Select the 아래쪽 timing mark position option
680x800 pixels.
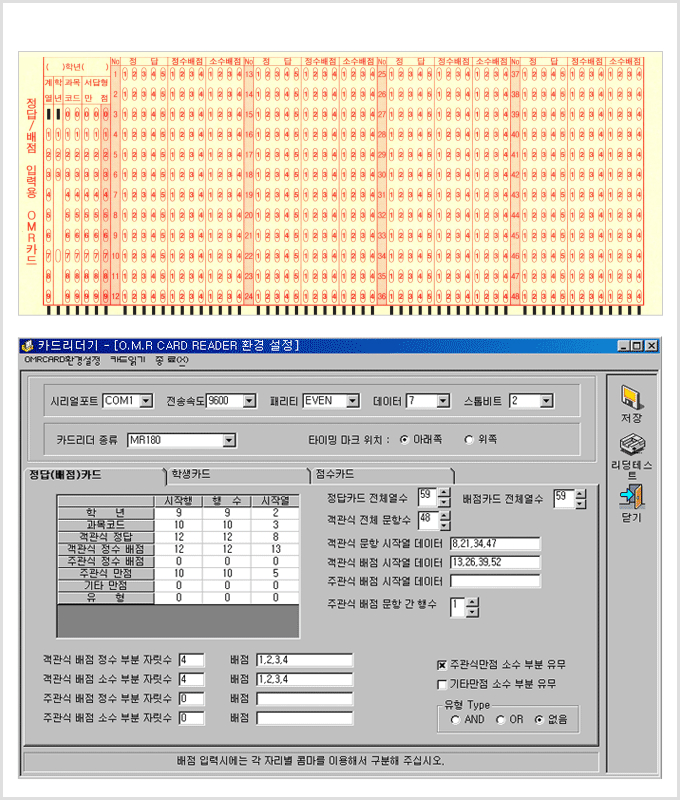pyautogui.click(x=404, y=439)
